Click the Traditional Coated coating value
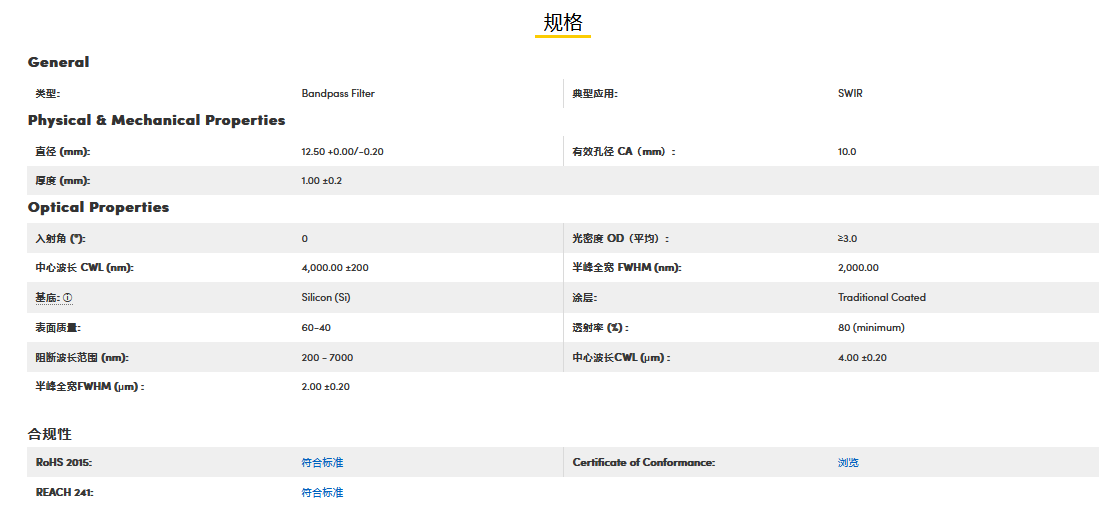 click(x=881, y=297)
